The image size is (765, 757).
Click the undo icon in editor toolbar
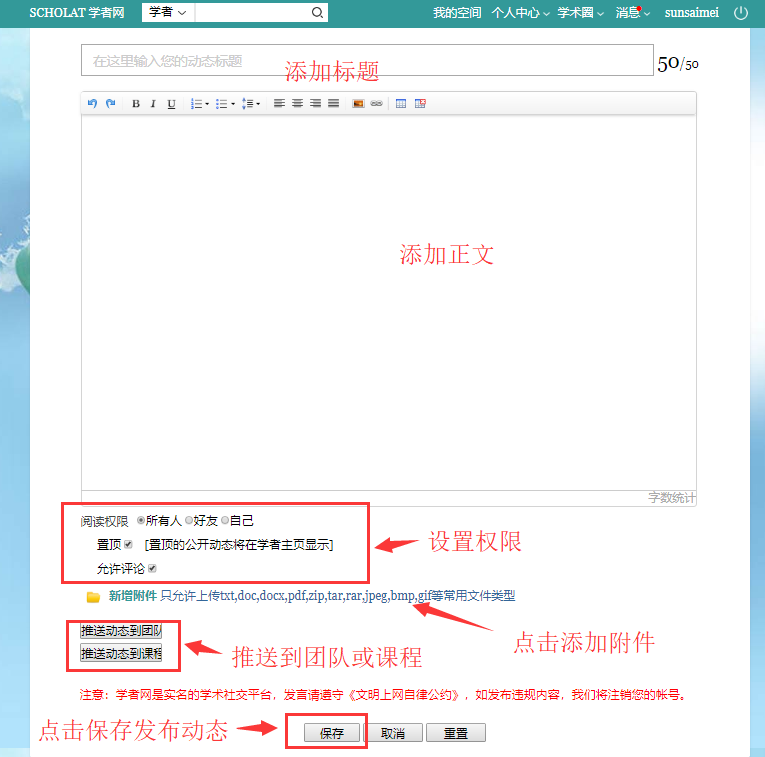(x=93, y=104)
